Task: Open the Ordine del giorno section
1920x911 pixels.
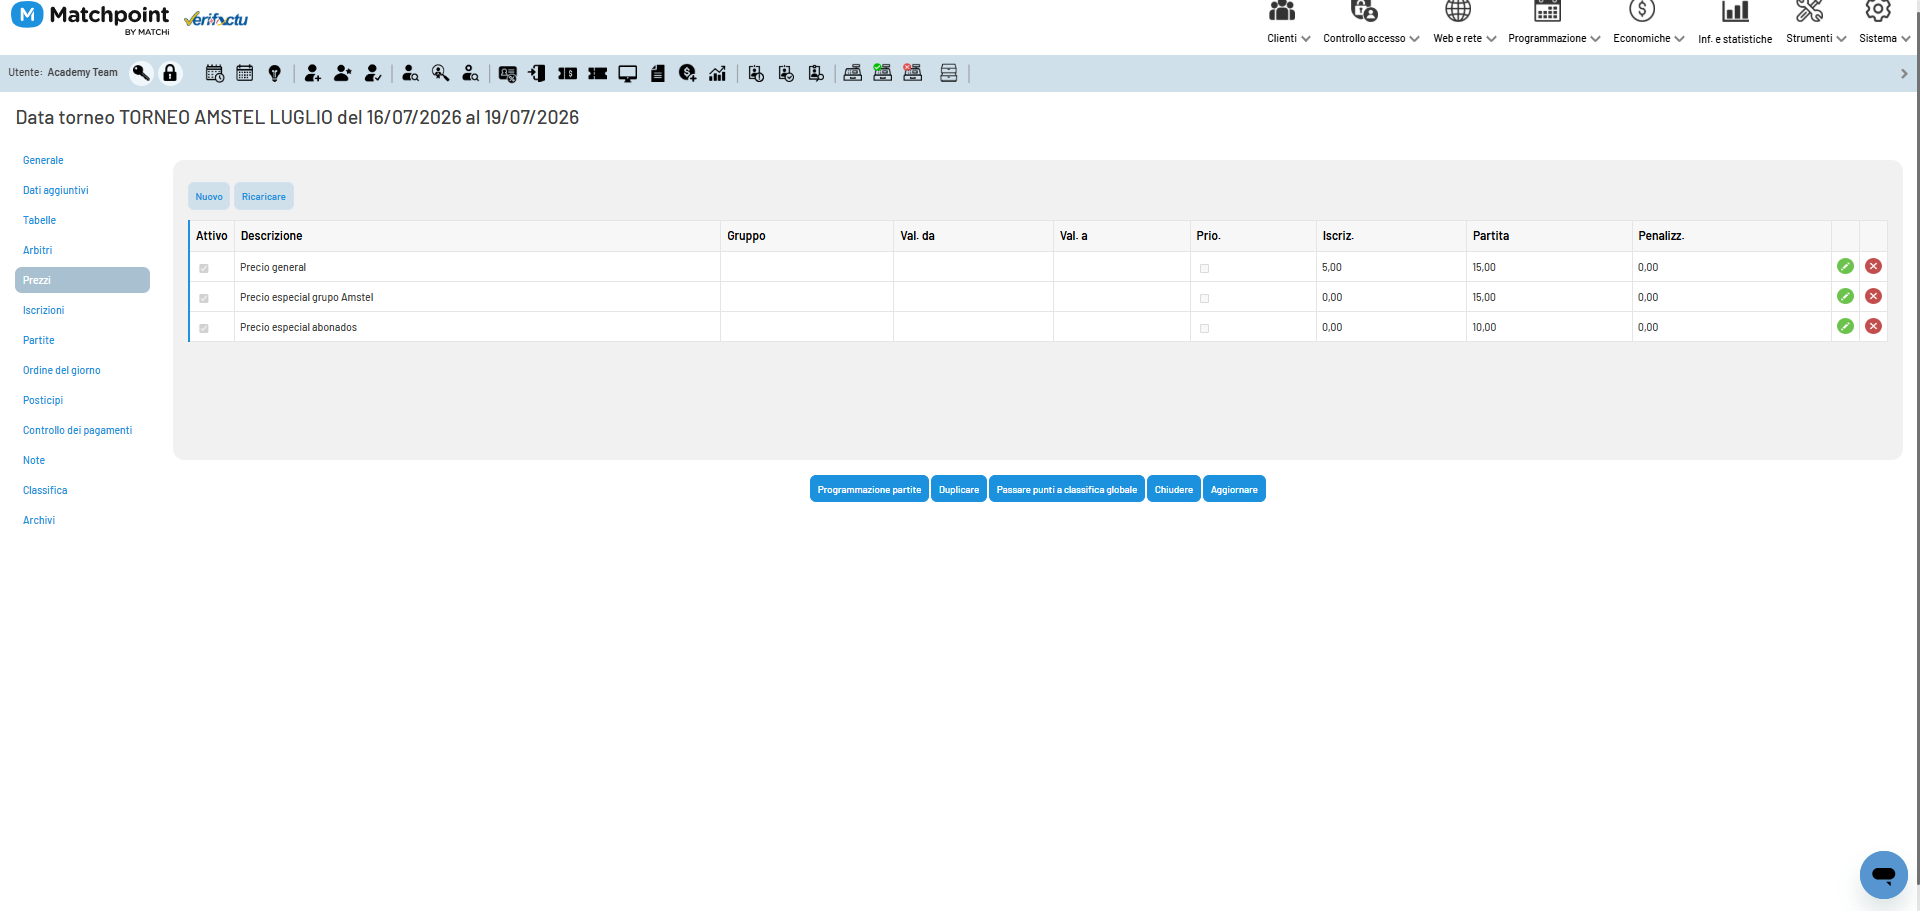Action: pos(62,370)
